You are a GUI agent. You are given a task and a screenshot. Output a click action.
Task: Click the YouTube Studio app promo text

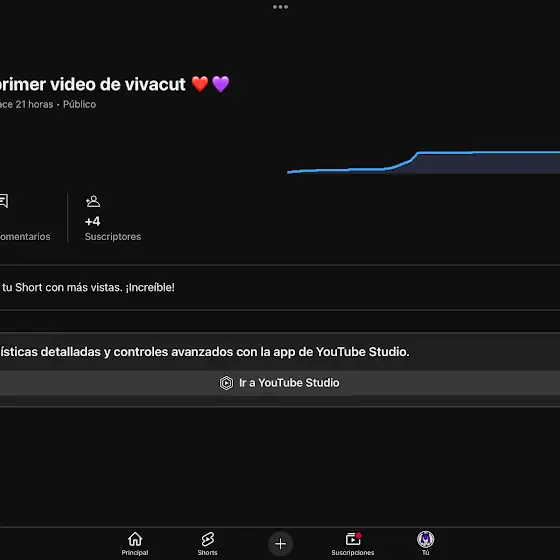pyautogui.click(x=205, y=352)
